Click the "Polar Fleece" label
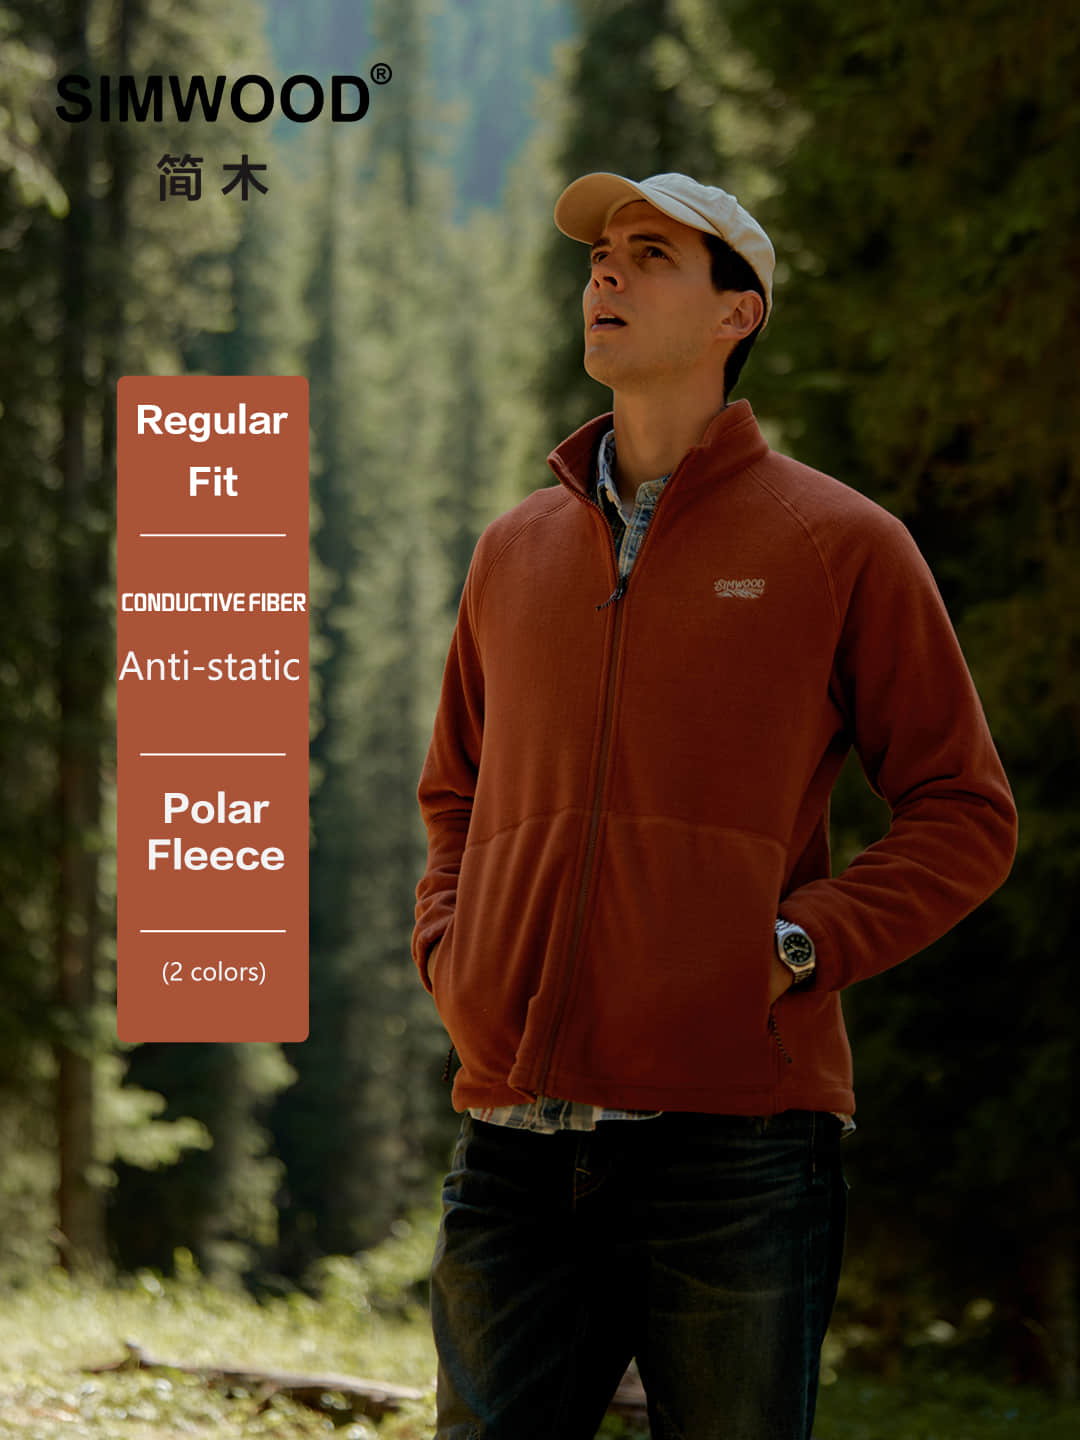This screenshot has height=1440, width=1080. coord(216,832)
